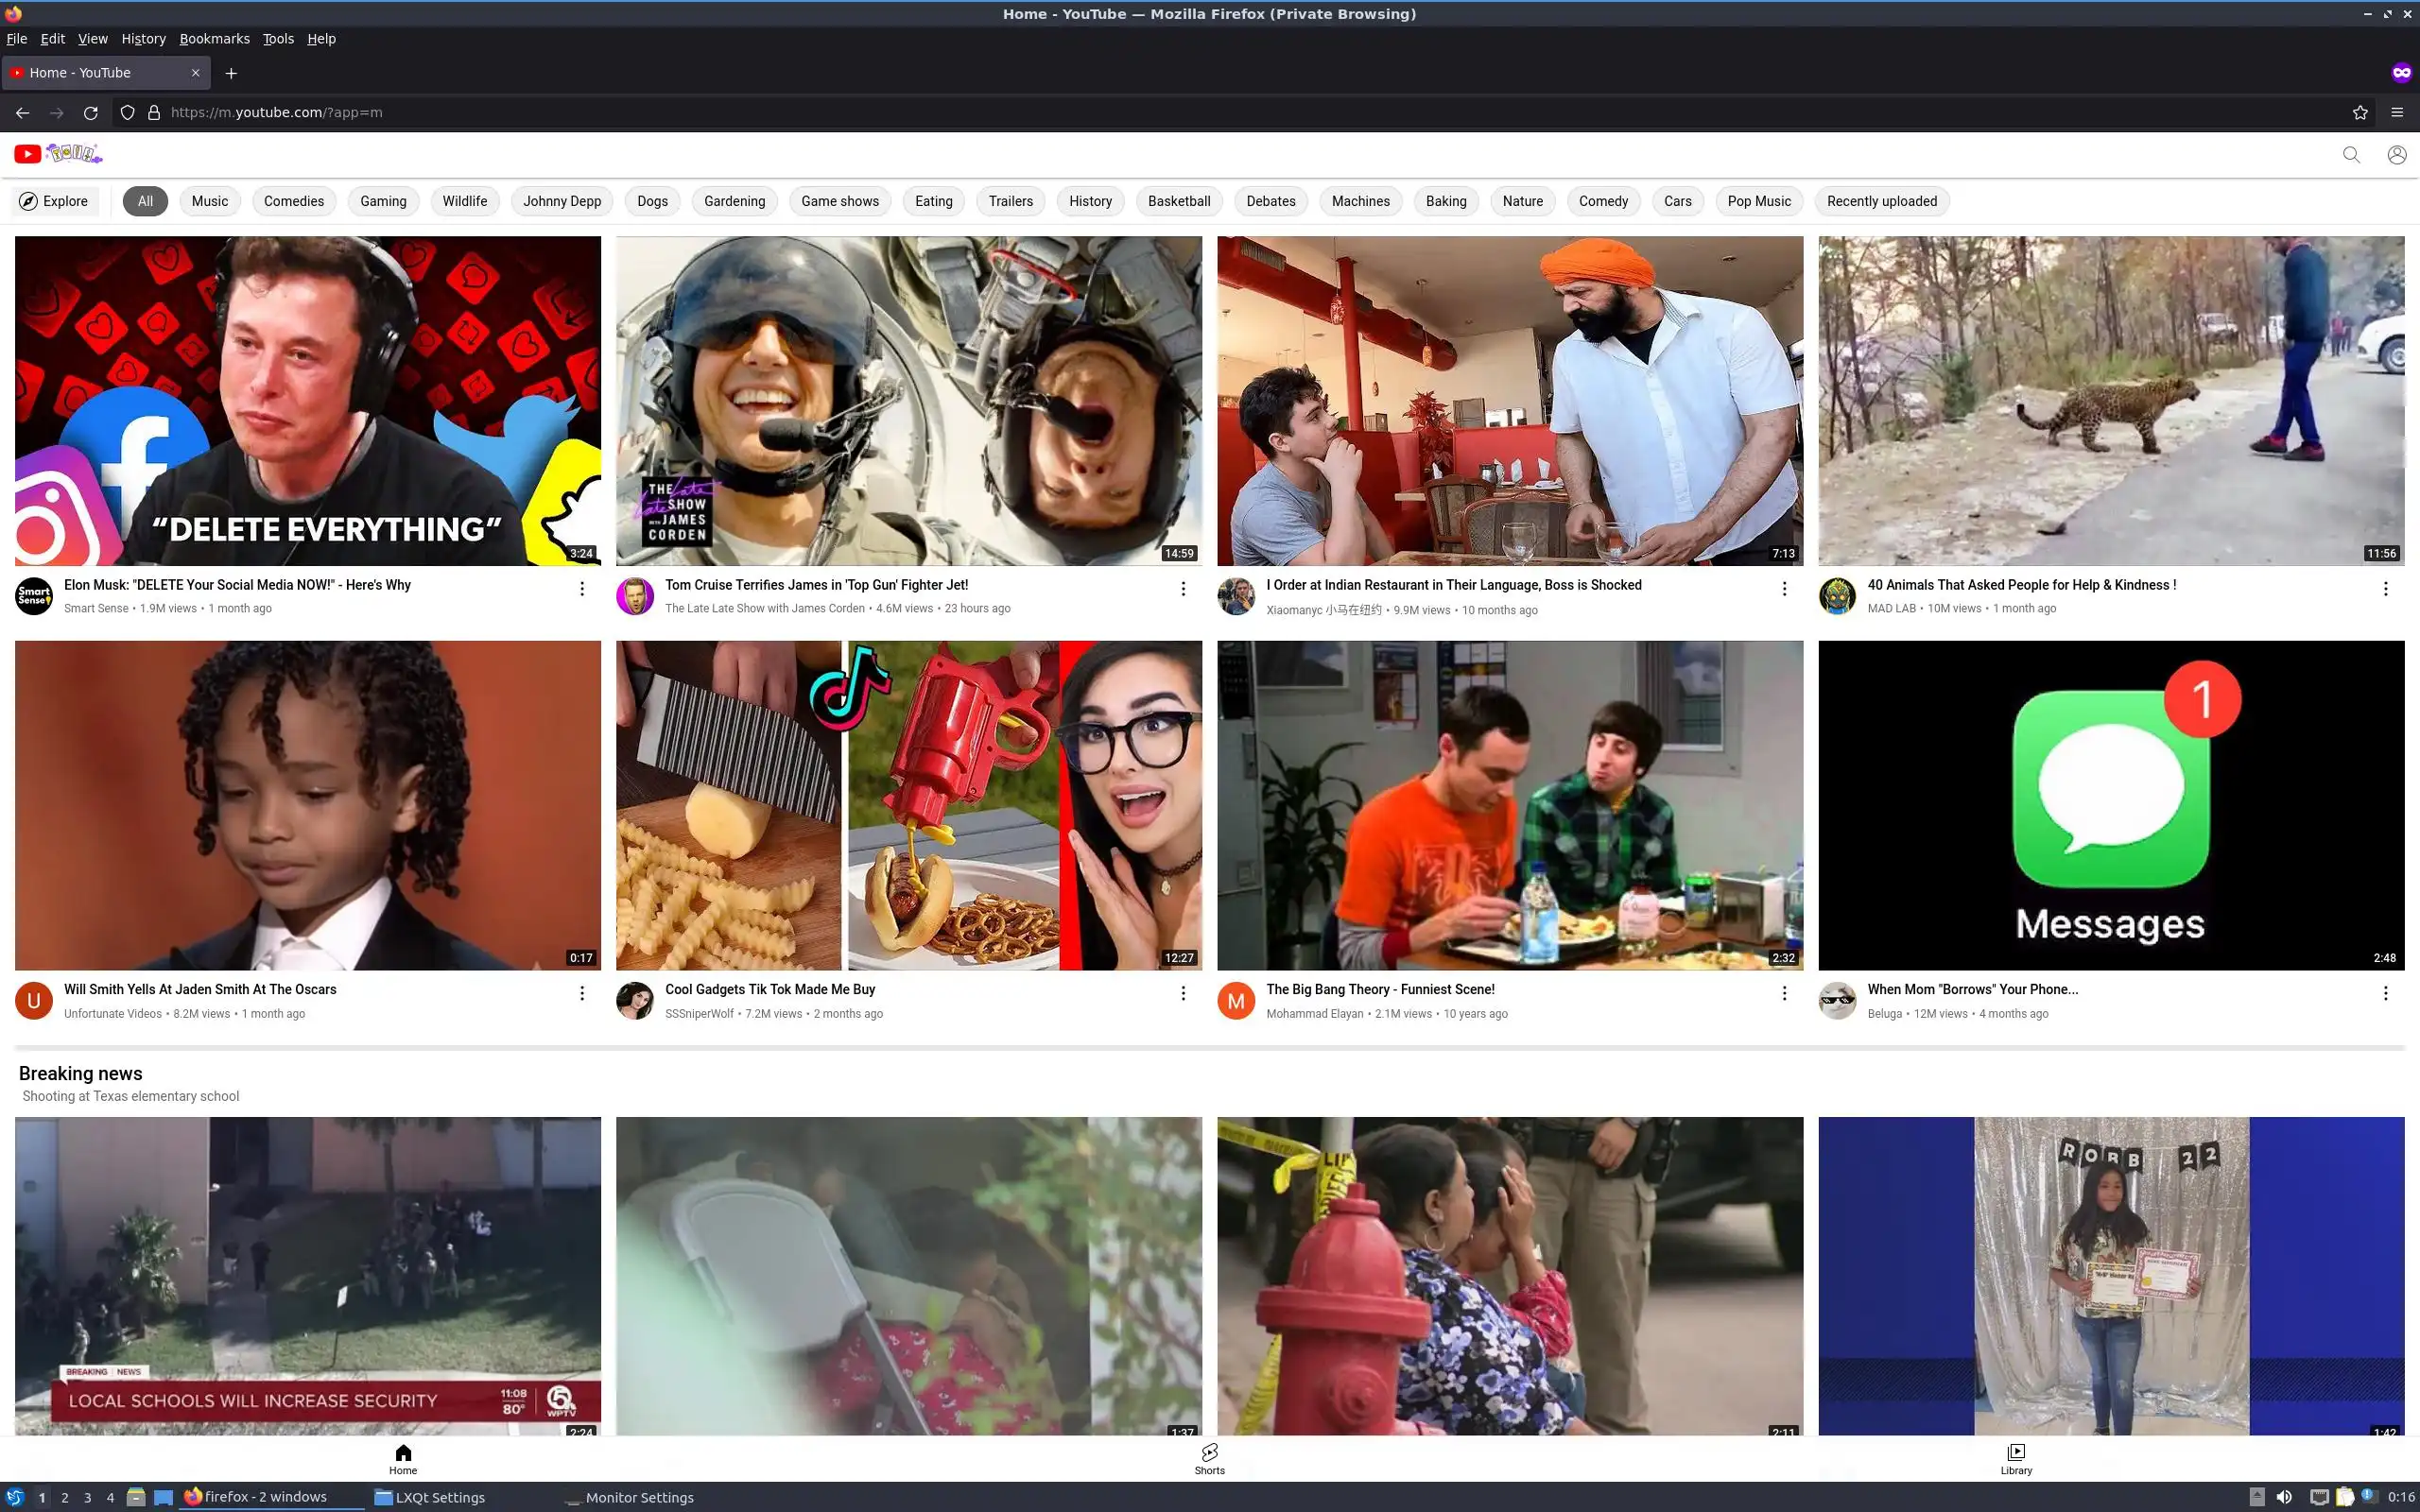Expand options for Big Bang Theory video
Image resolution: width=2420 pixels, height=1512 pixels.
coord(1783,993)
